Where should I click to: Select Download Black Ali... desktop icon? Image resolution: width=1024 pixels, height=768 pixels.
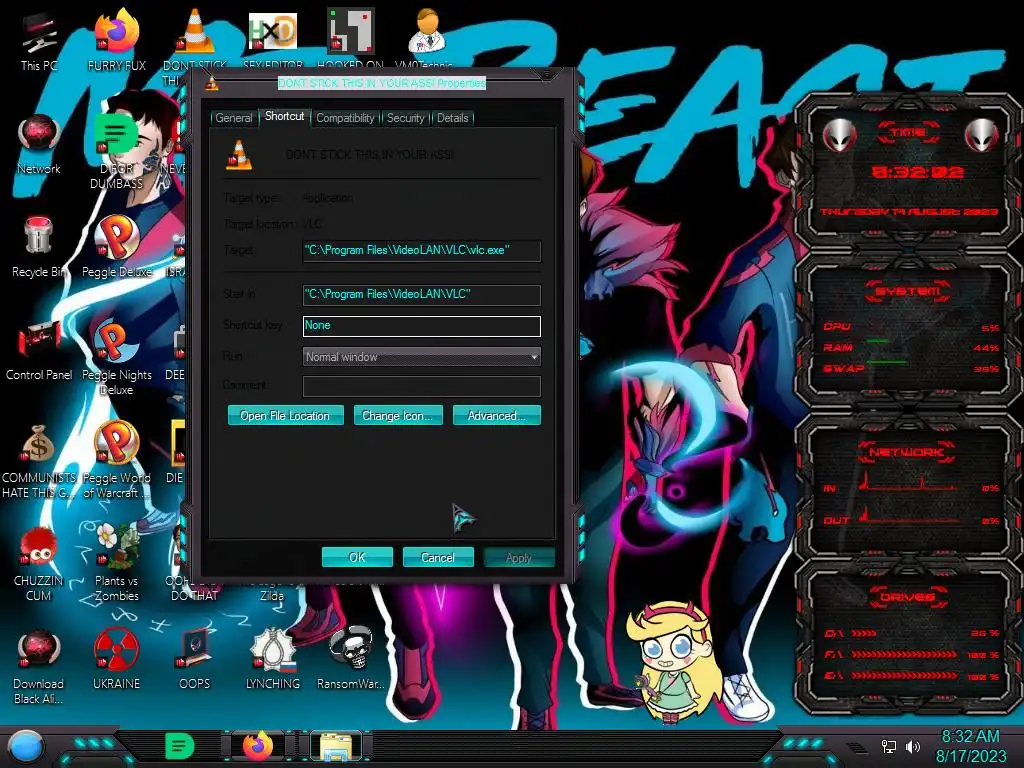click(x=39, y=667)
